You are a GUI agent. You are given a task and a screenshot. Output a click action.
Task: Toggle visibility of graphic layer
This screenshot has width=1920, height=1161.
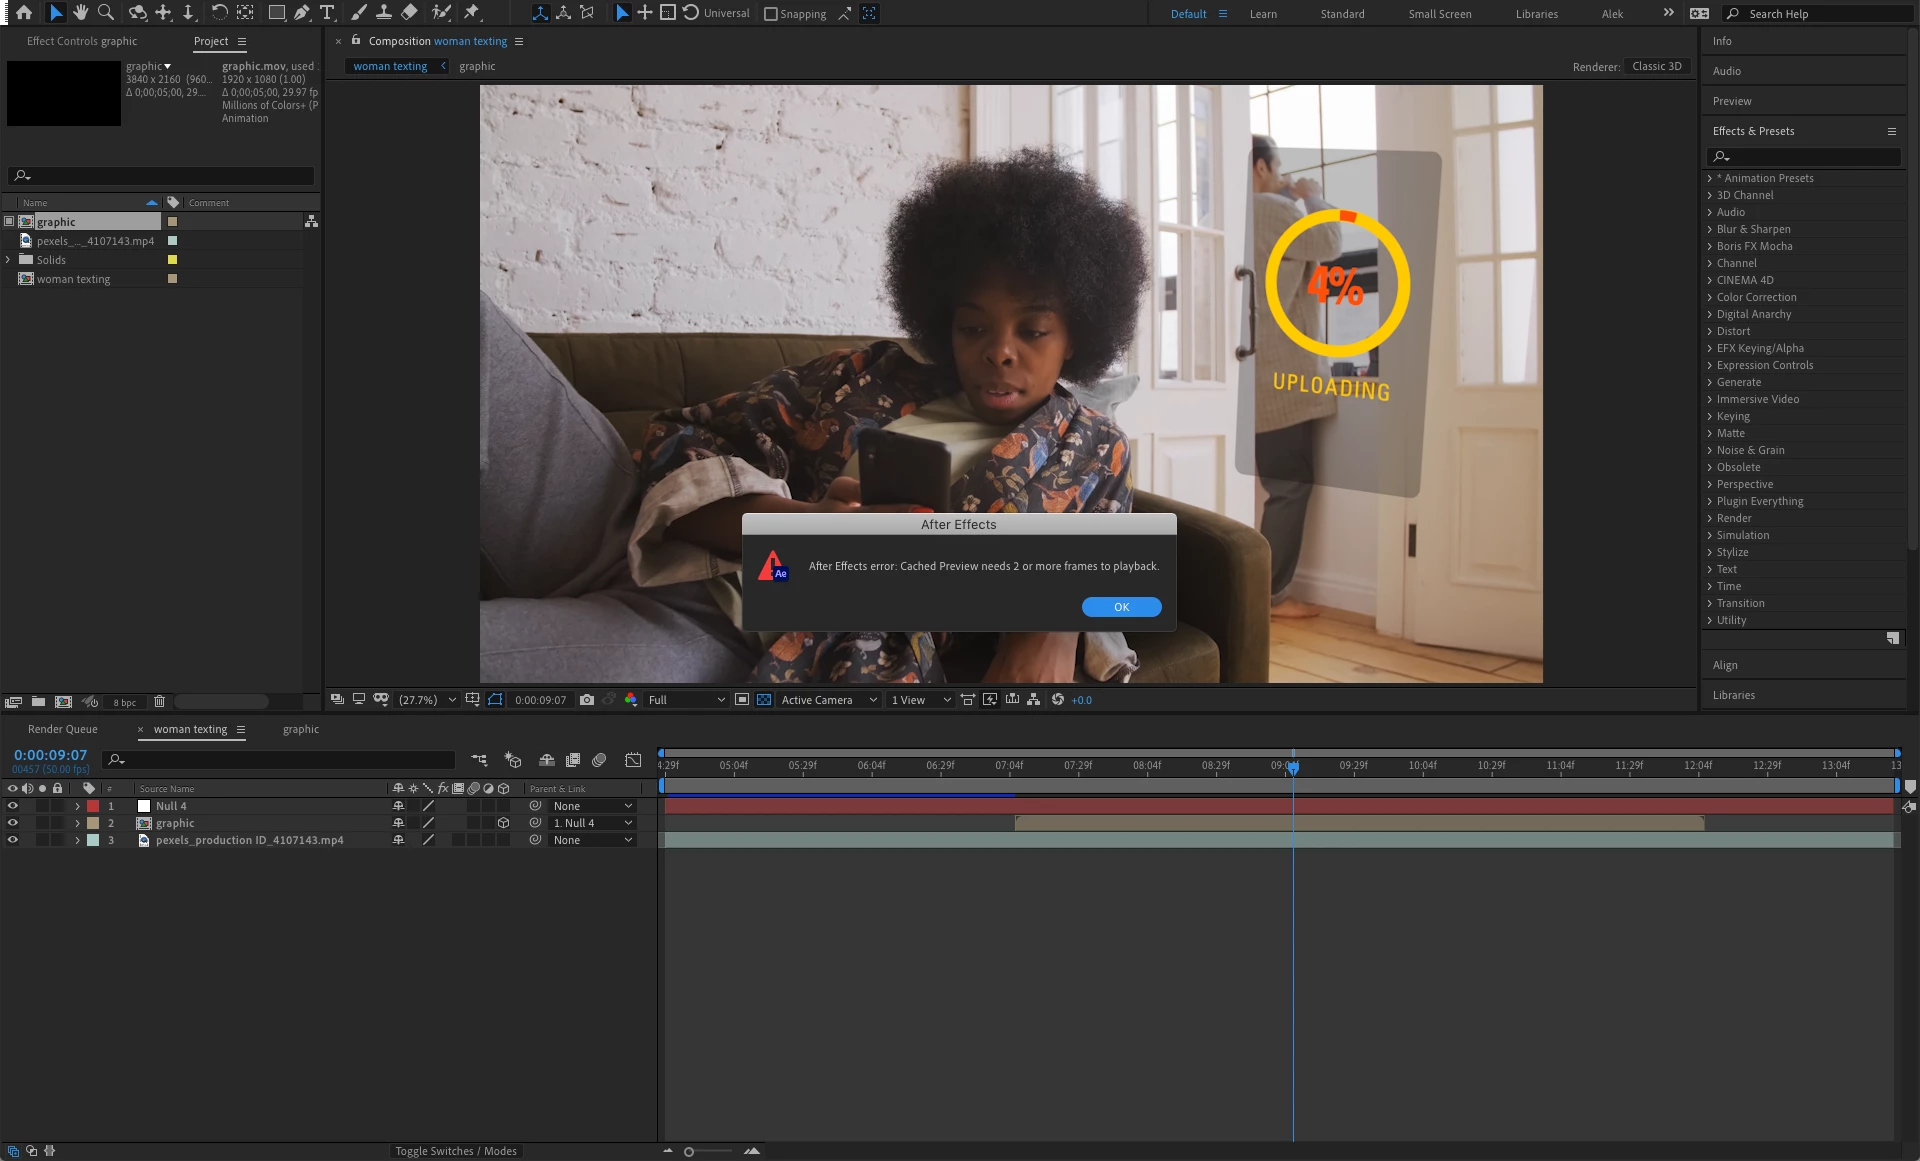click(x=13, y=823)
